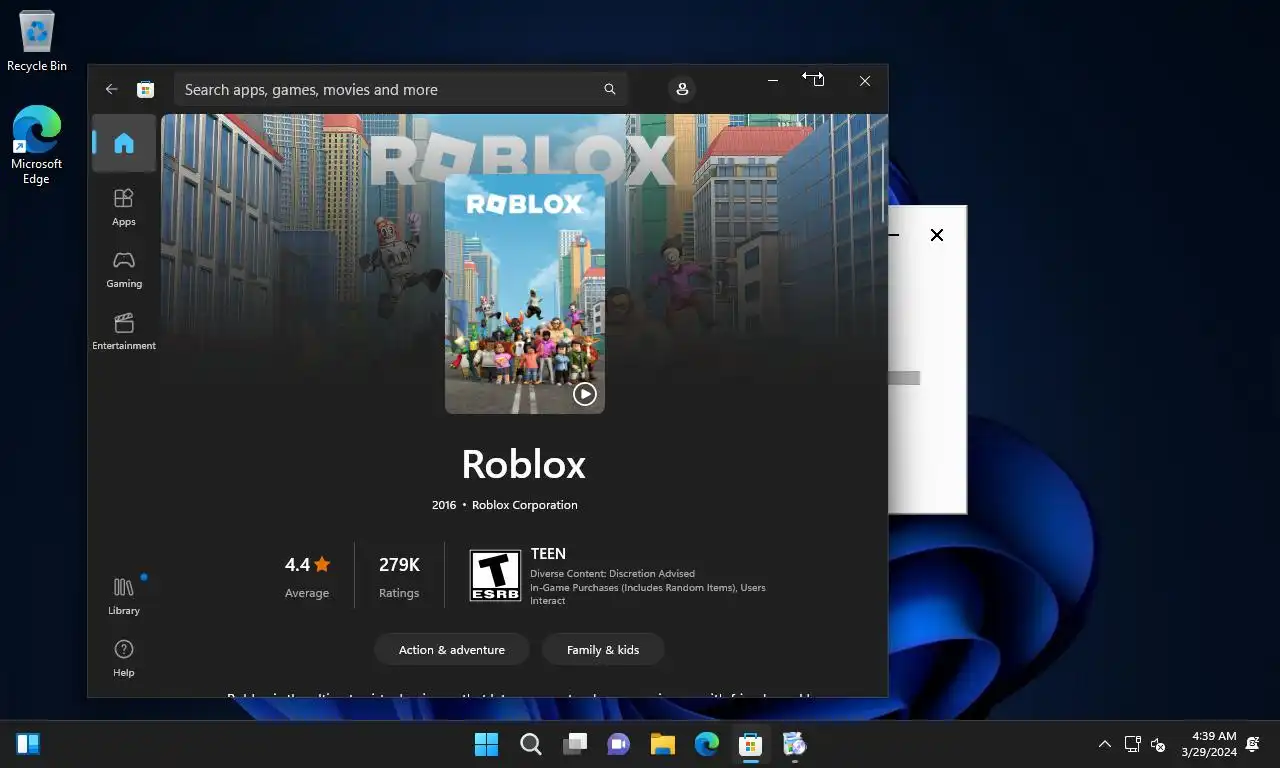View the 4.4 average rating
The image size is (1280, 768).
[x=307, y=577]
